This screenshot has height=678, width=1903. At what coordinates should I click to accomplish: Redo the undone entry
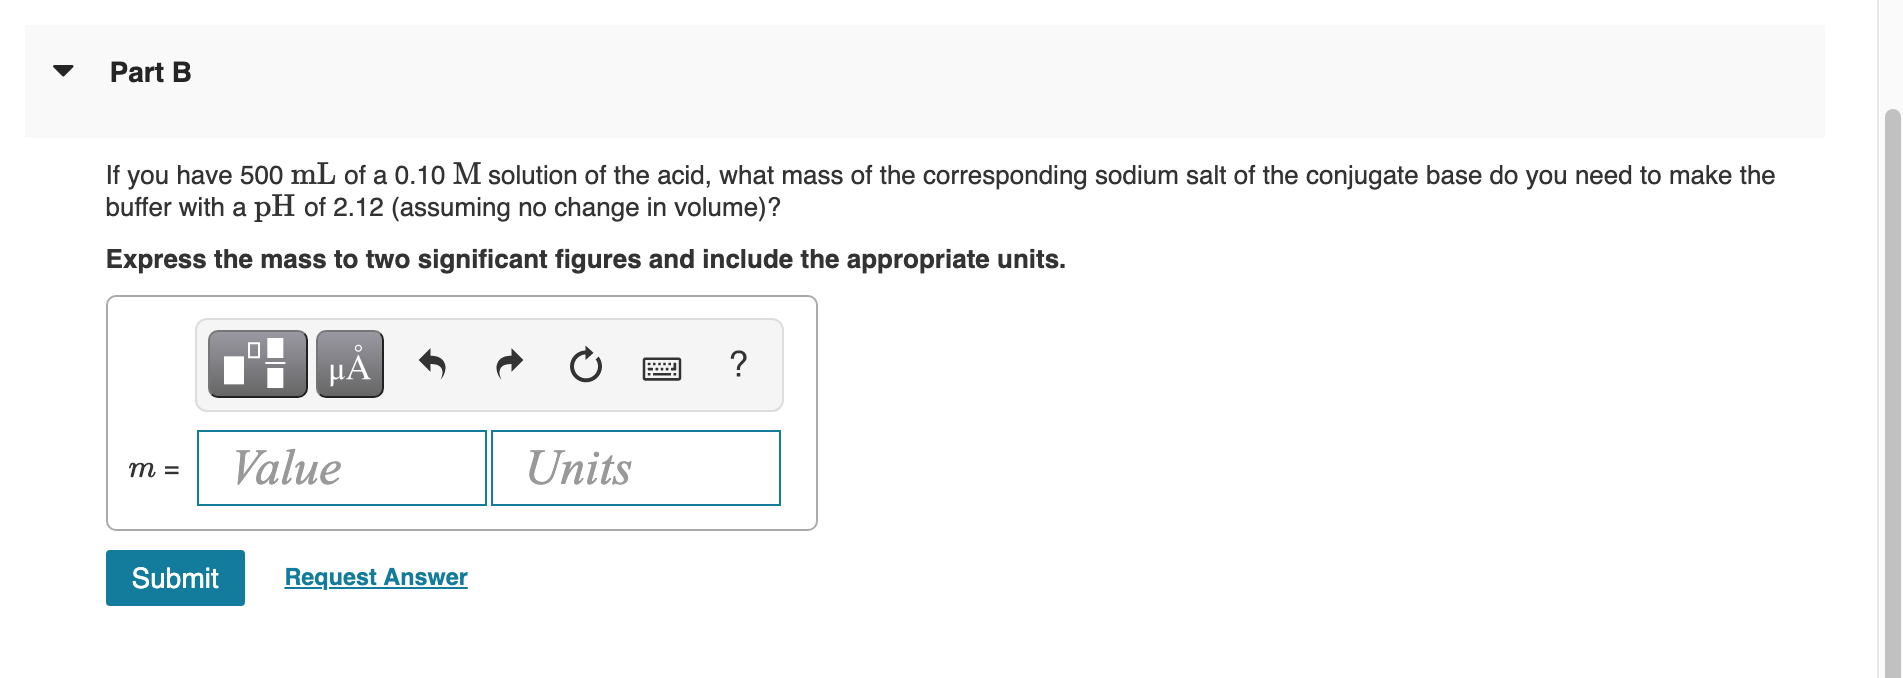[509, 364]
